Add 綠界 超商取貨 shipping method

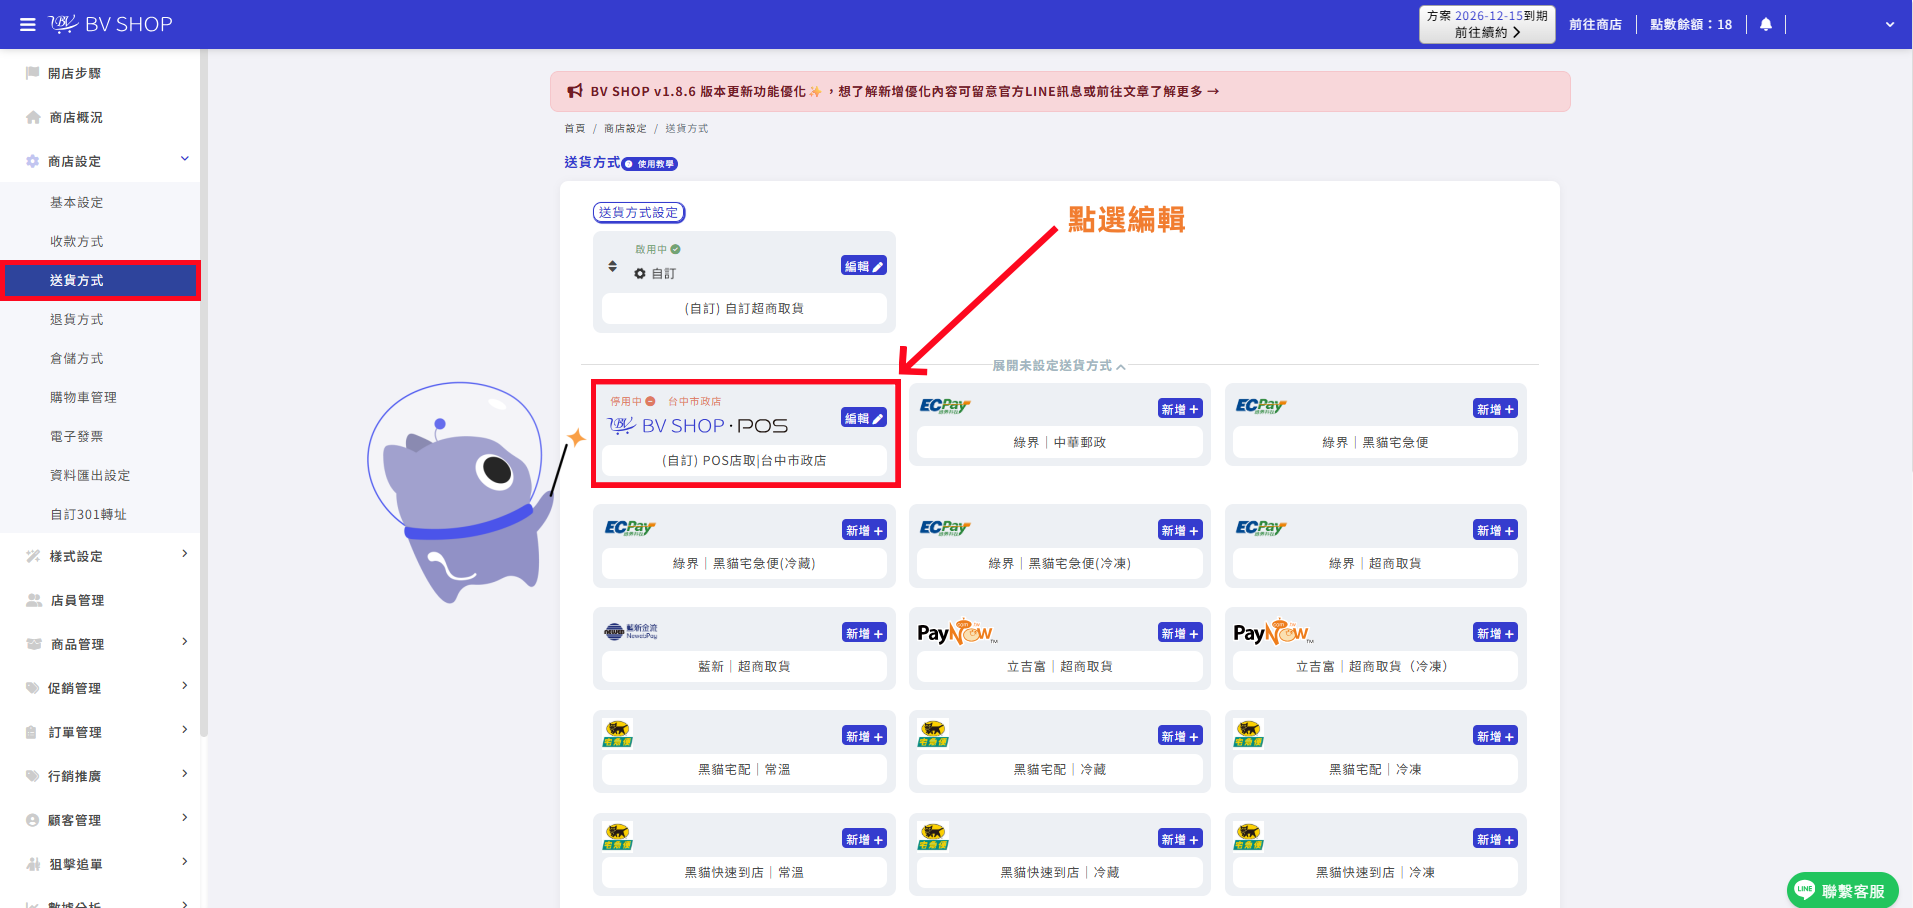(x=1496, y=531)
